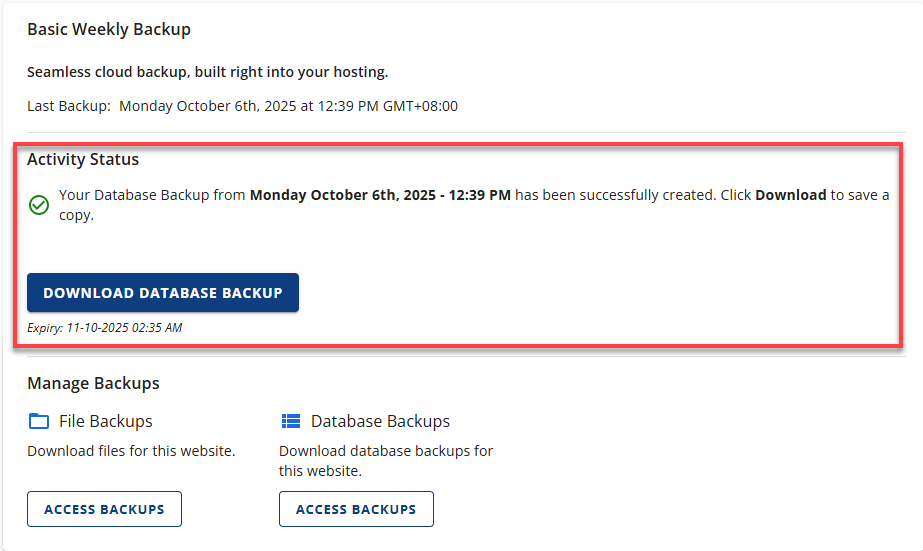Select the File Backups title

[106, 421]
